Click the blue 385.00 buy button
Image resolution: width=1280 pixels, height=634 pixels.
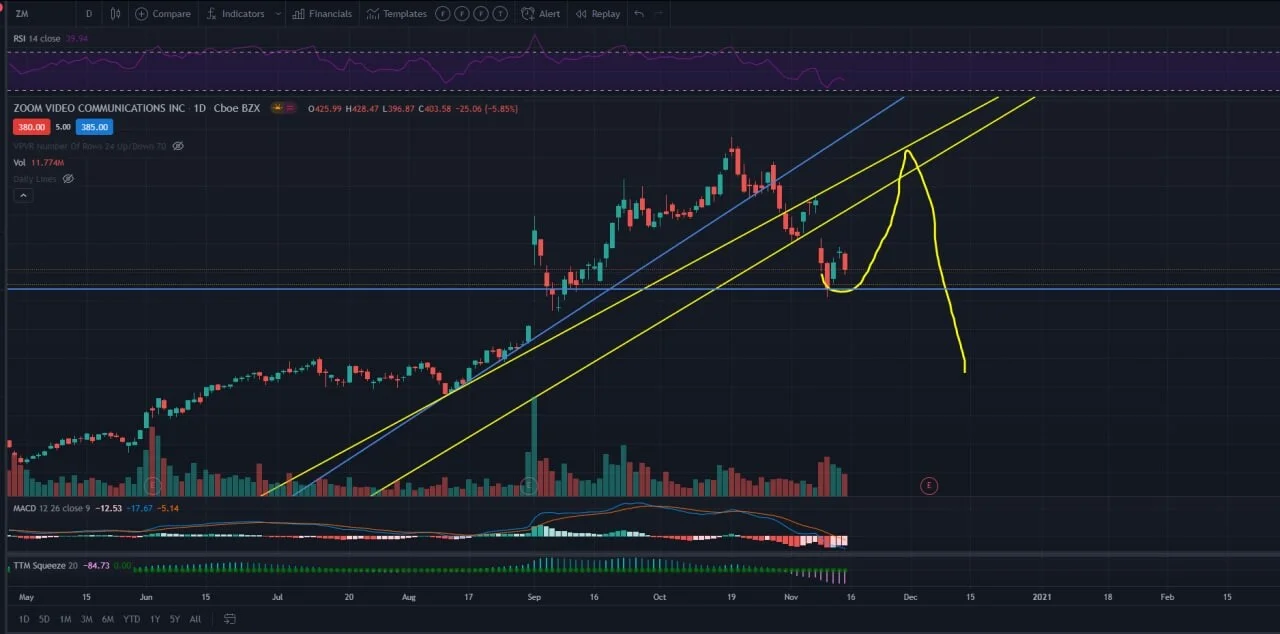click(x=94, y=127)
